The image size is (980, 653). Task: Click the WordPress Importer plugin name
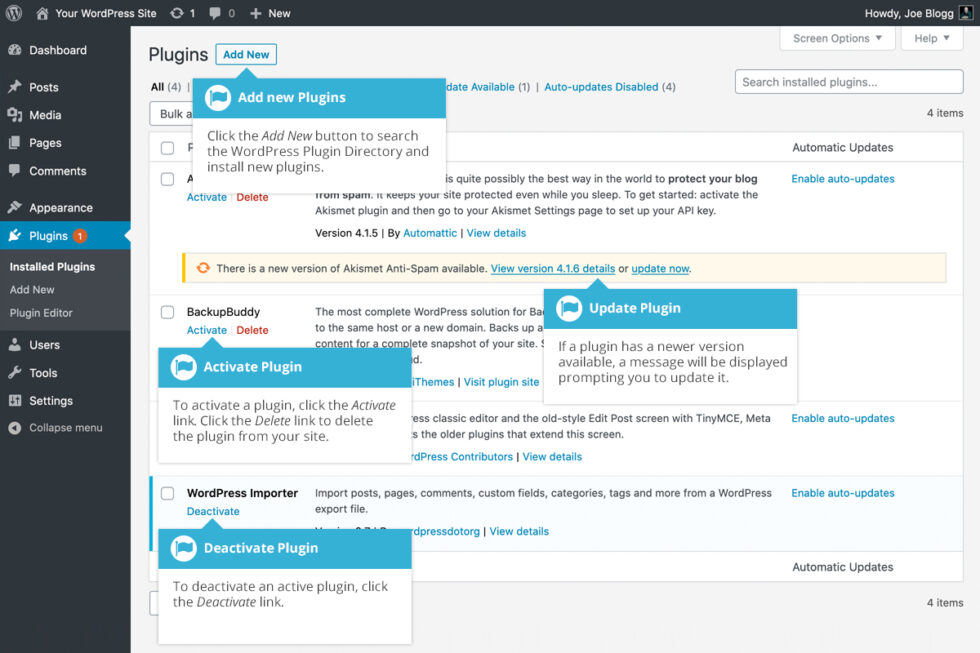click(242, 493)
